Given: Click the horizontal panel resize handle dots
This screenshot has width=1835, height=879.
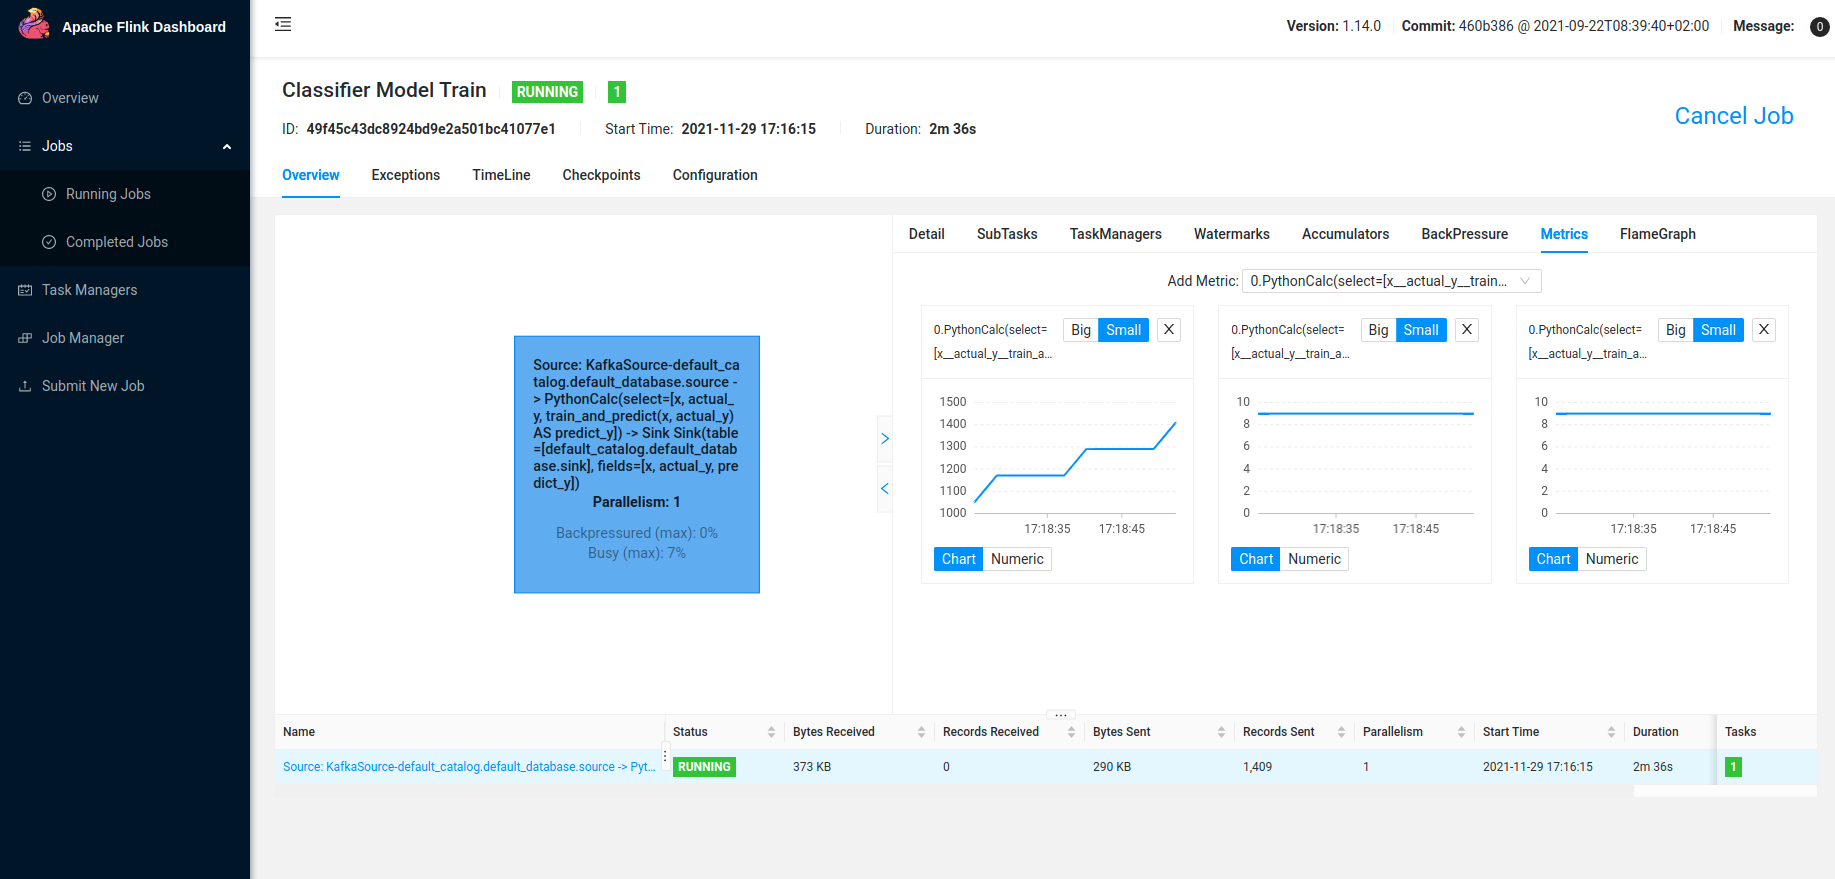Looking at the screenshot, I should point(1061,715).
